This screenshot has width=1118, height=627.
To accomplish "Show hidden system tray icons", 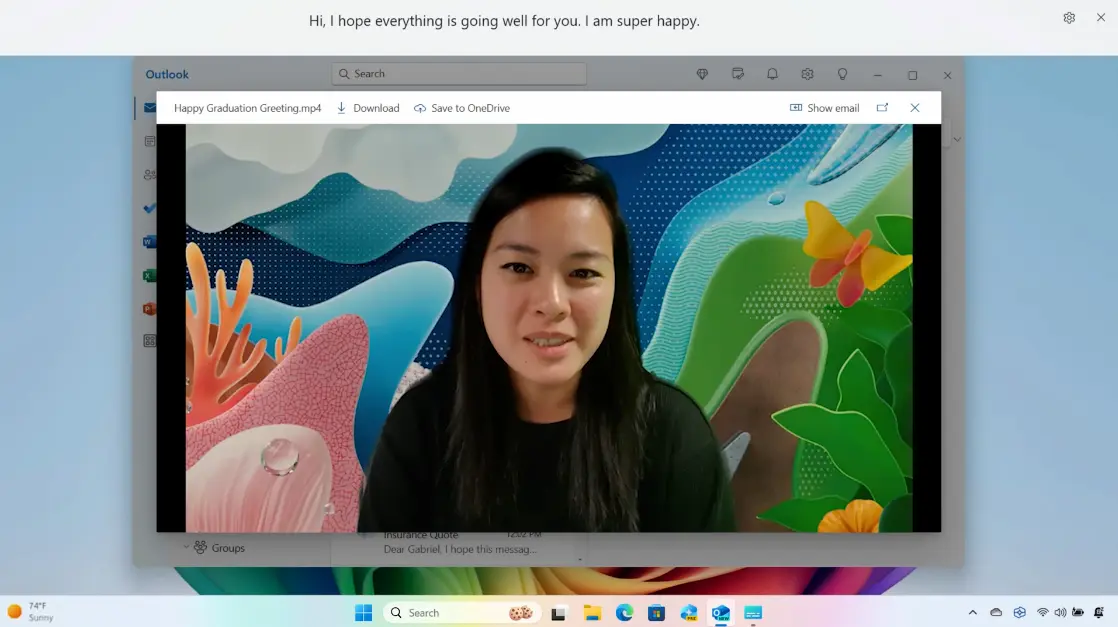I will pyautogui.click(x=972, y=613).
